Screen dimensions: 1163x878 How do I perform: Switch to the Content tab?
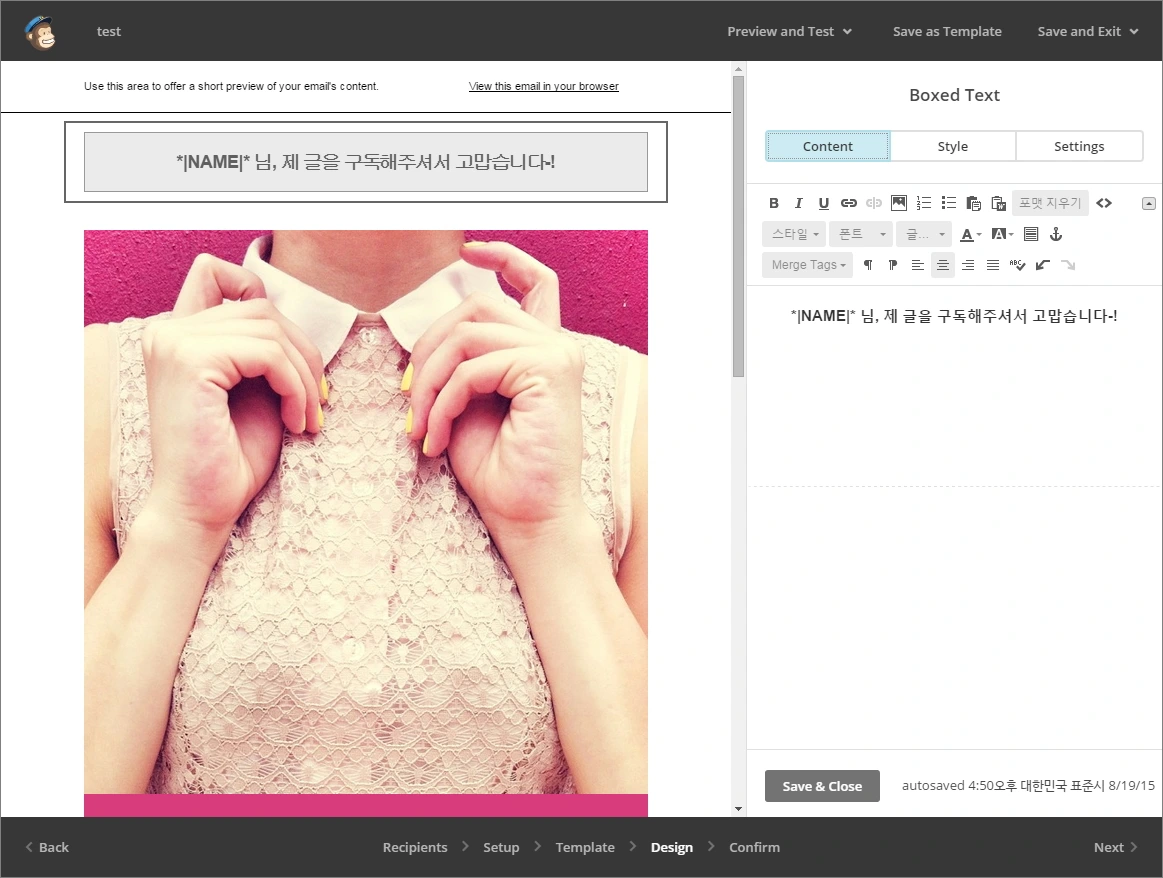click(828, 146)
